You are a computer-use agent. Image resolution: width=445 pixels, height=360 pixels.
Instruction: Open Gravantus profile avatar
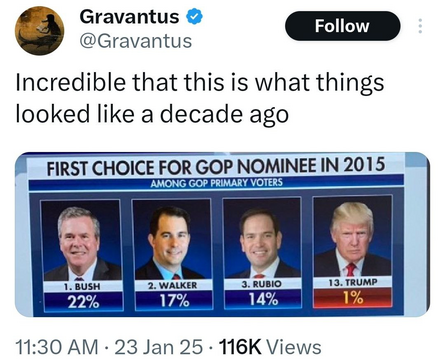pos(39,30)
